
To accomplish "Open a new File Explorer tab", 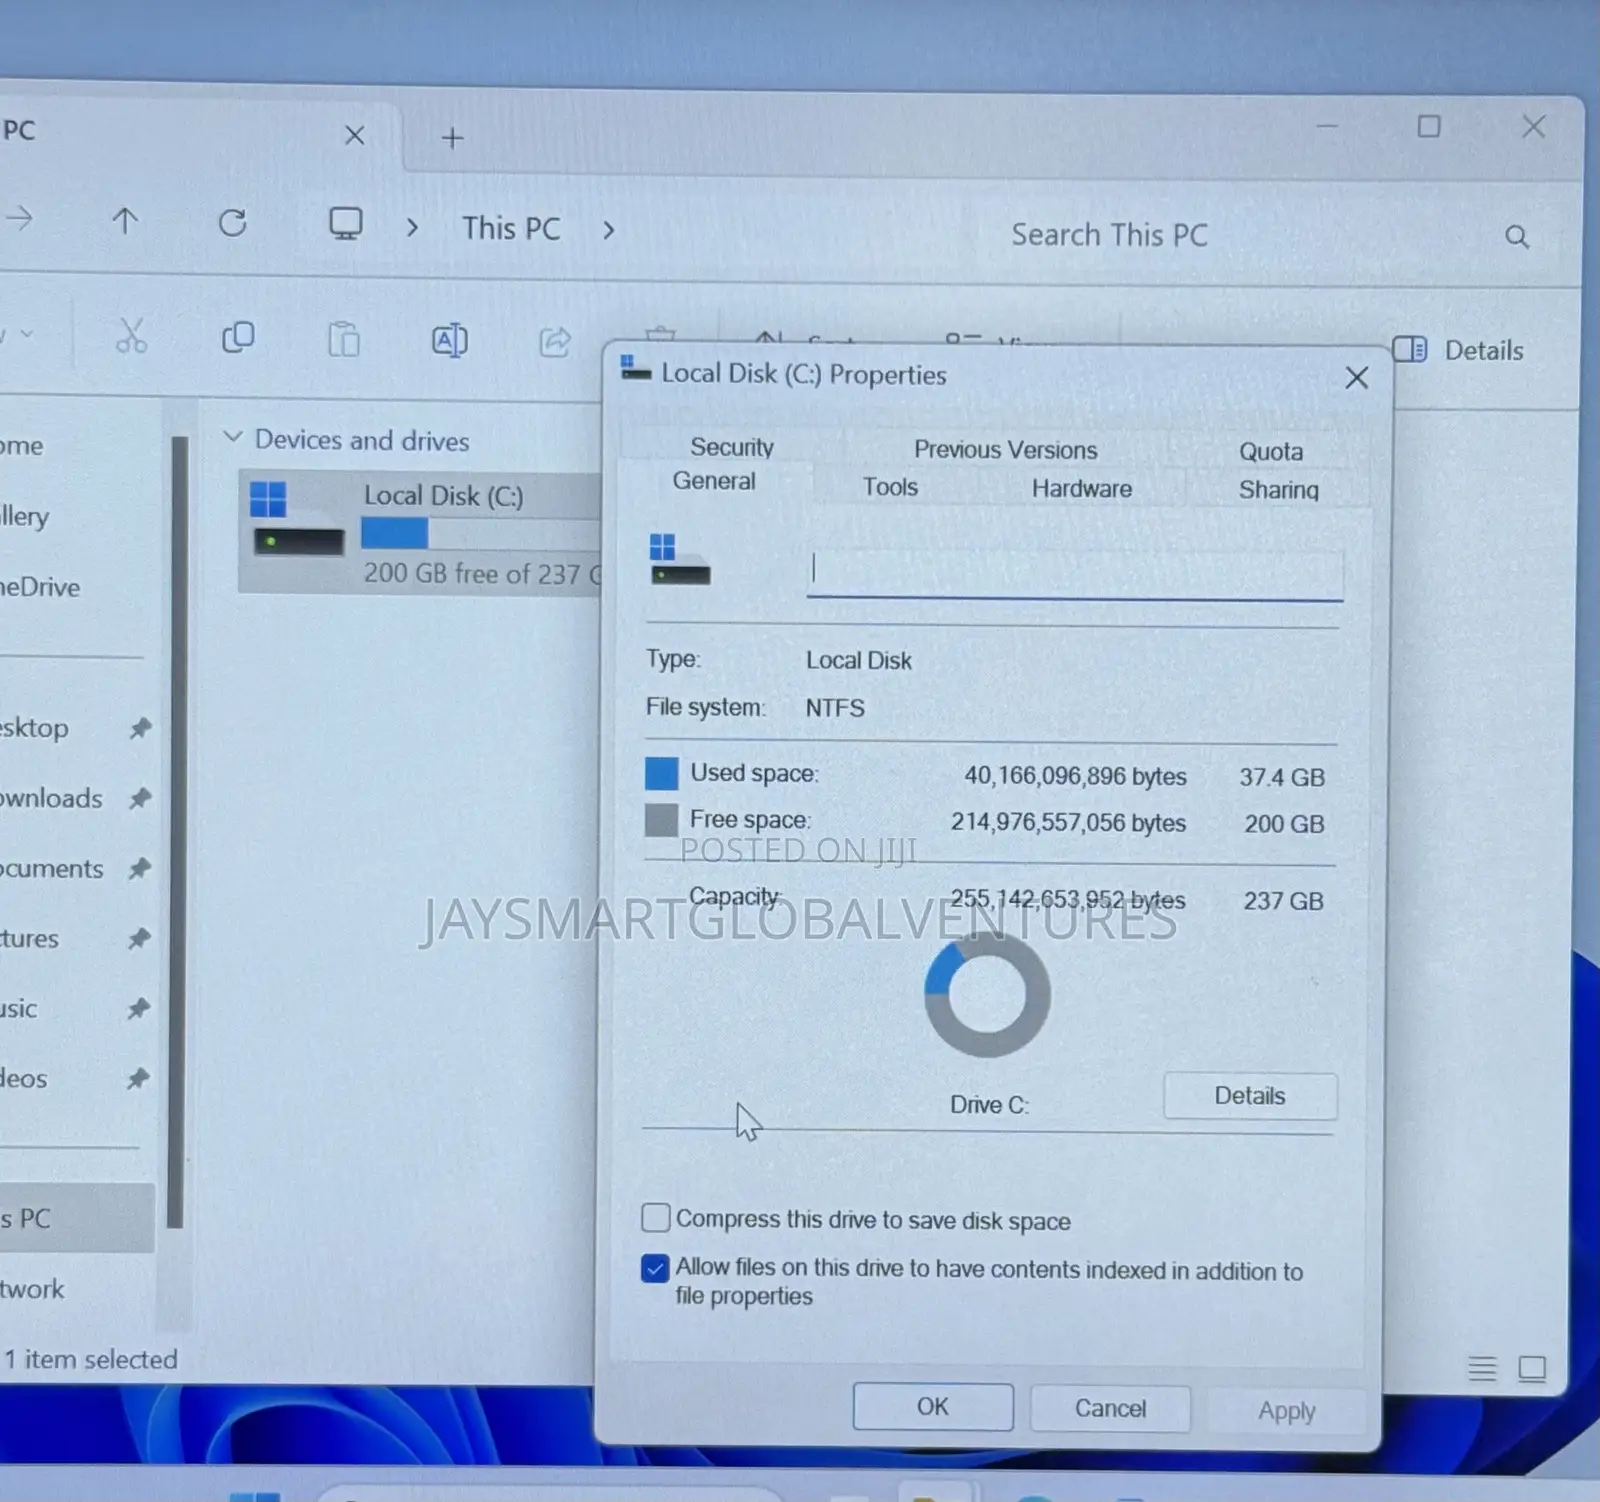I will (x=452, y=138).
